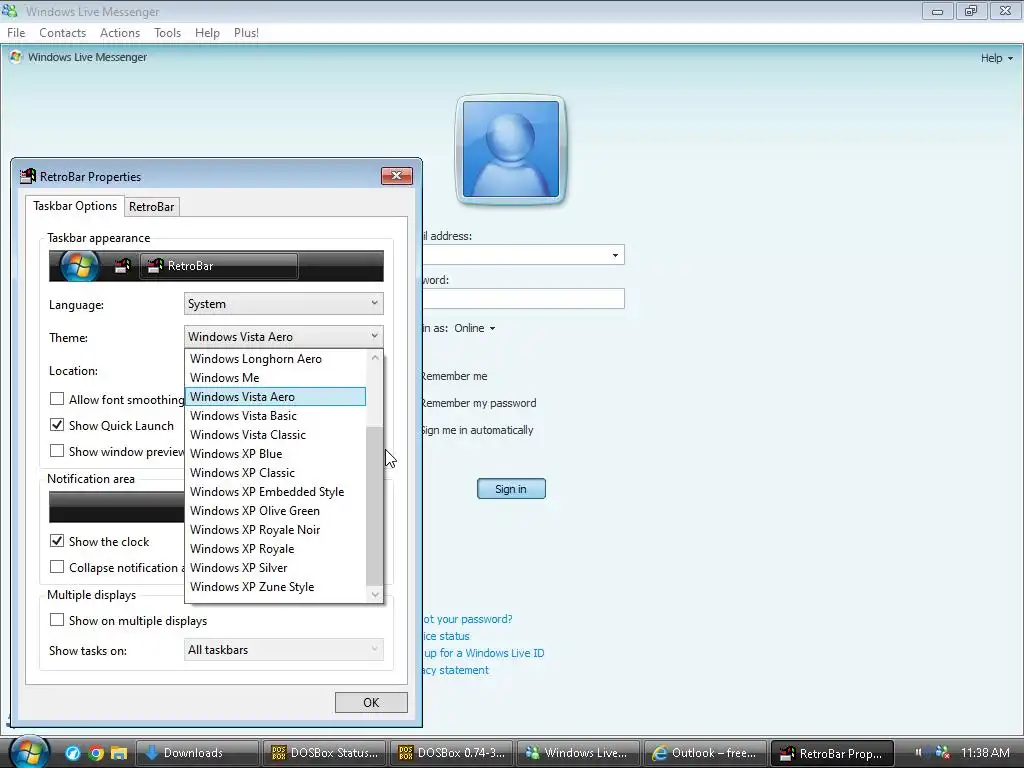Open the File menu
This screenshot has height=768, width=1024.
(16, 33)
